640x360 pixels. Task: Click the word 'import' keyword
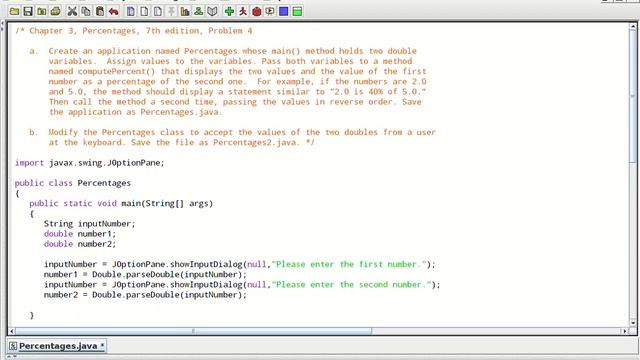coord(29,163)
